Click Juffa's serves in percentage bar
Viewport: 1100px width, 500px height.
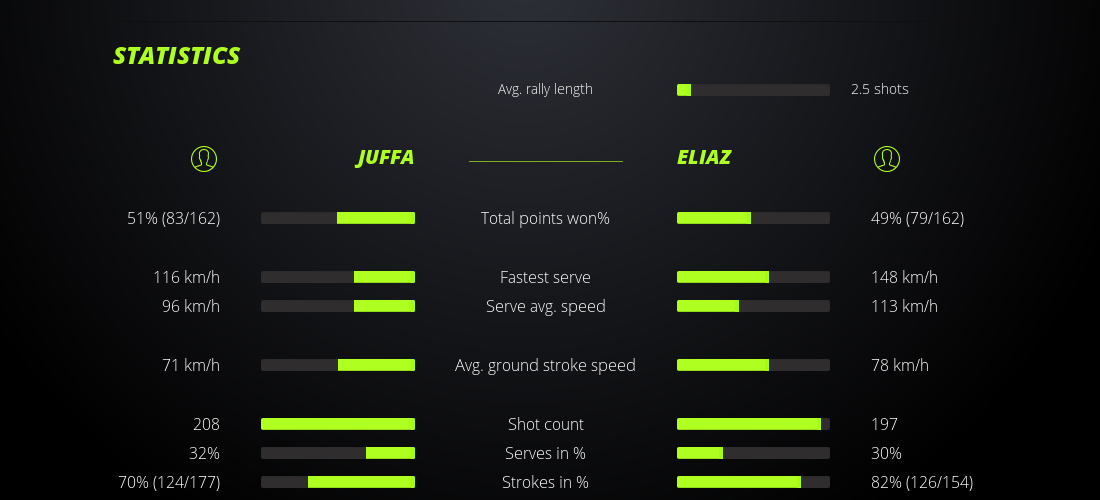click(338, 453)
